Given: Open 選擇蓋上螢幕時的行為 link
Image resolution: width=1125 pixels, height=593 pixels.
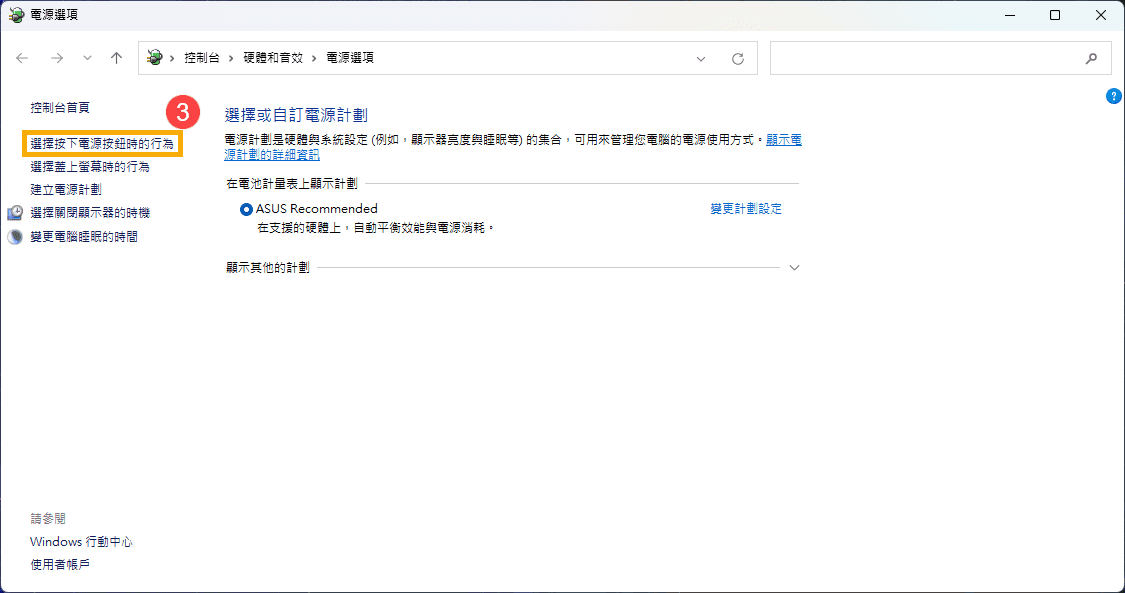Looking at the screenshot, I should pyautogui.click(x=90, y=167).
